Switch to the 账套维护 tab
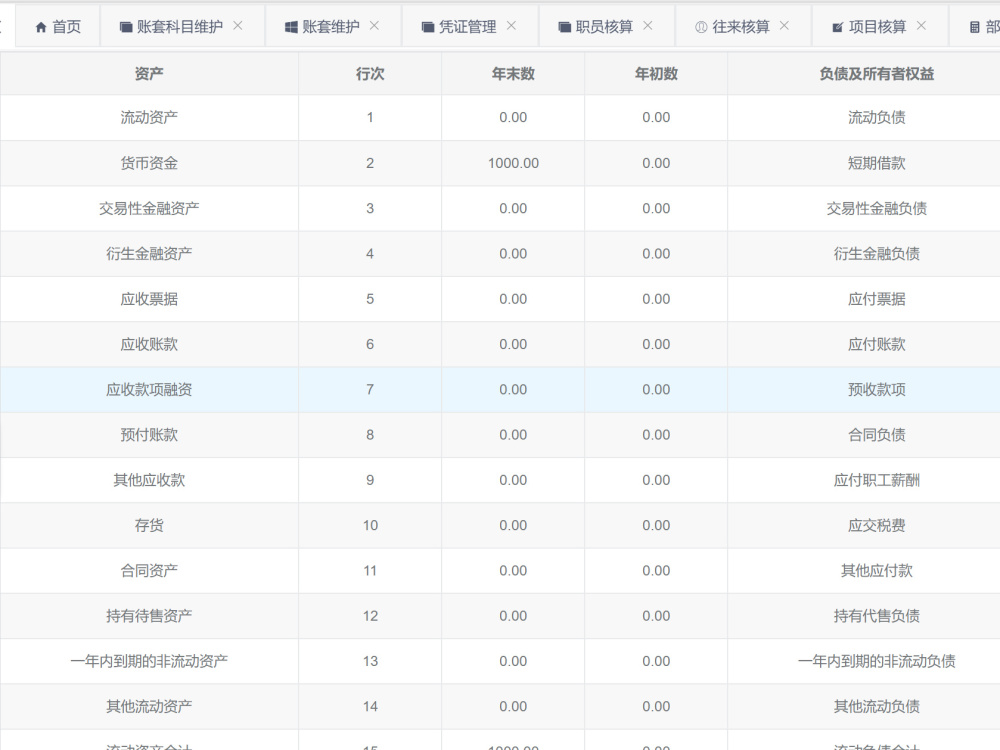The width and height of the screenshot is (1000, 750). [x=332, y=27]
